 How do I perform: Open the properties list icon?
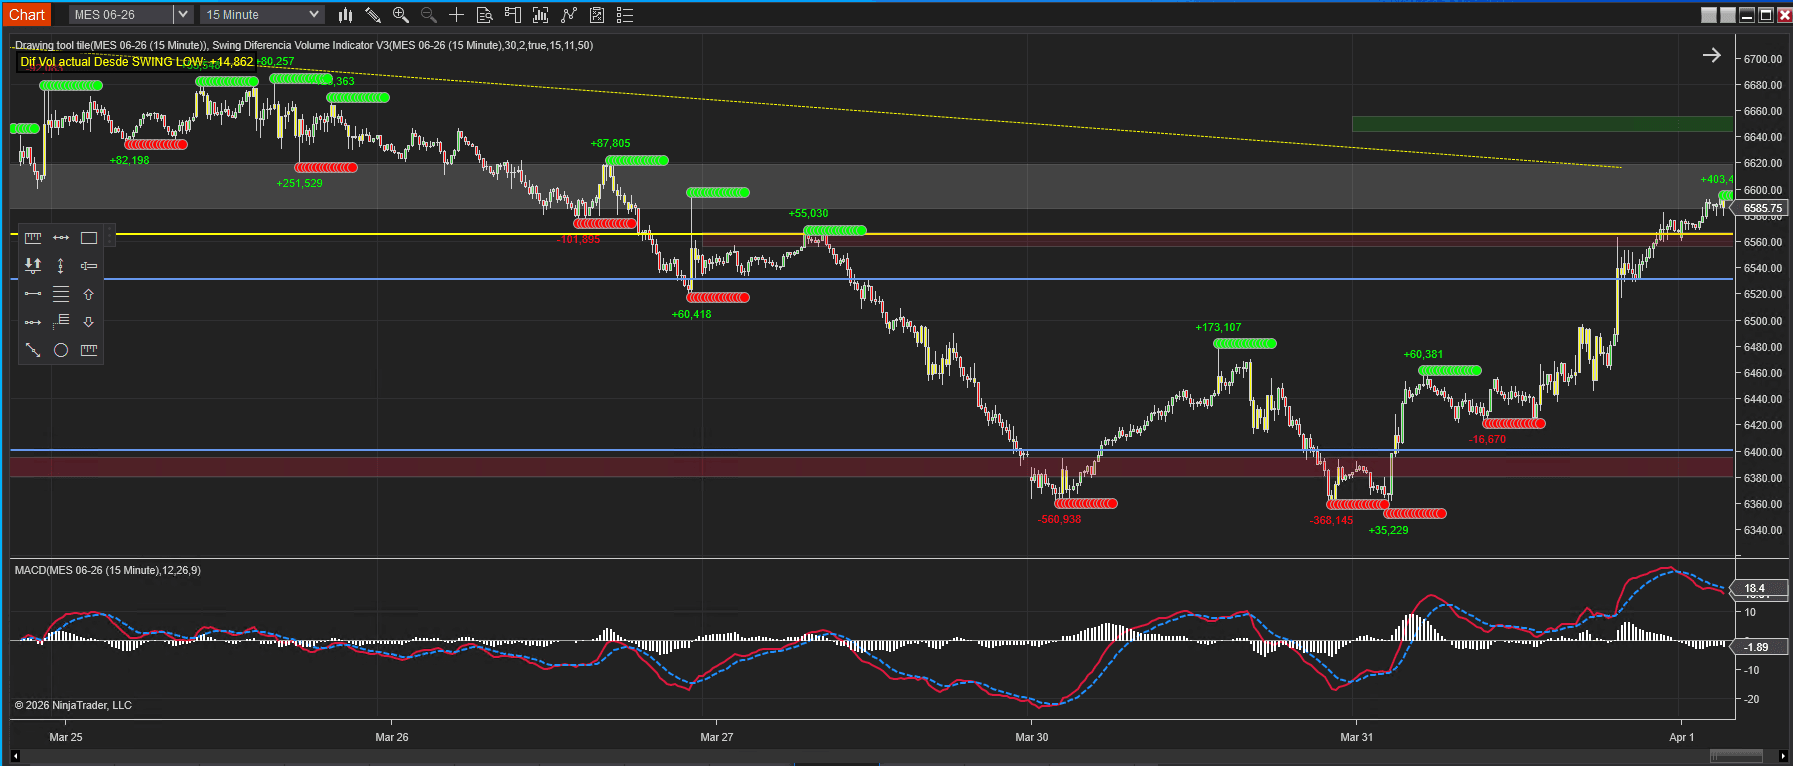(x=625, y=15)
